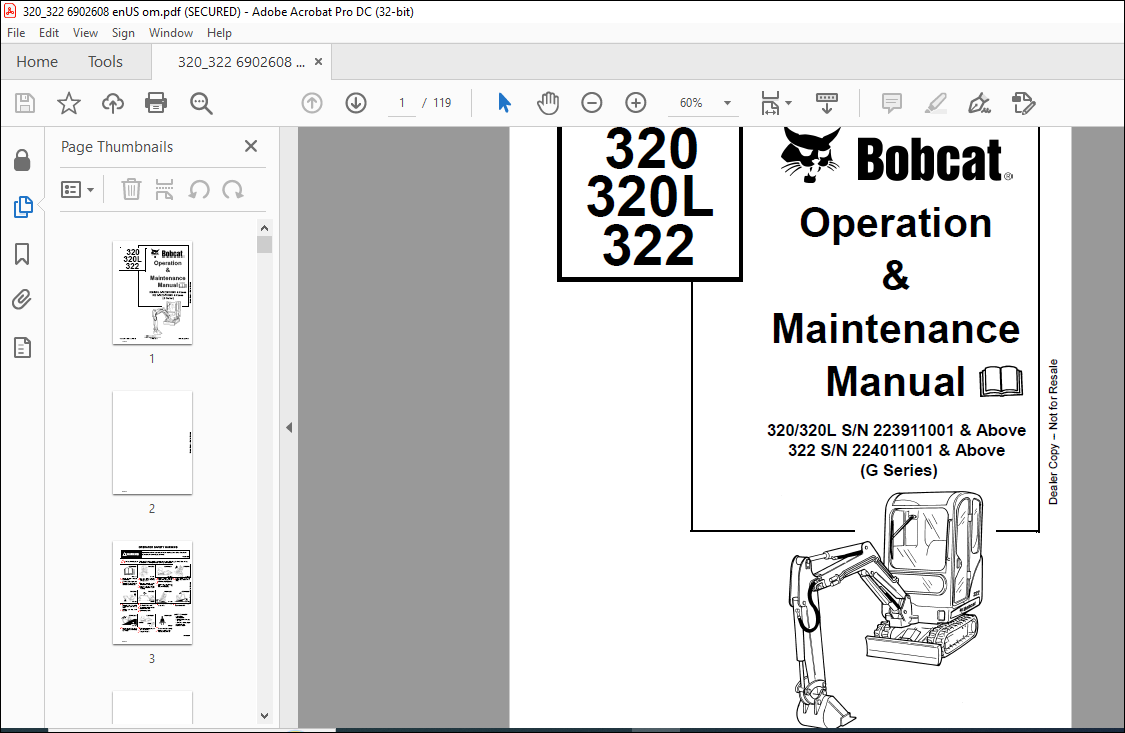The width and height of the screenshot is (1125, 733).
Task: Open the Help menu
Action: (219, 33)
